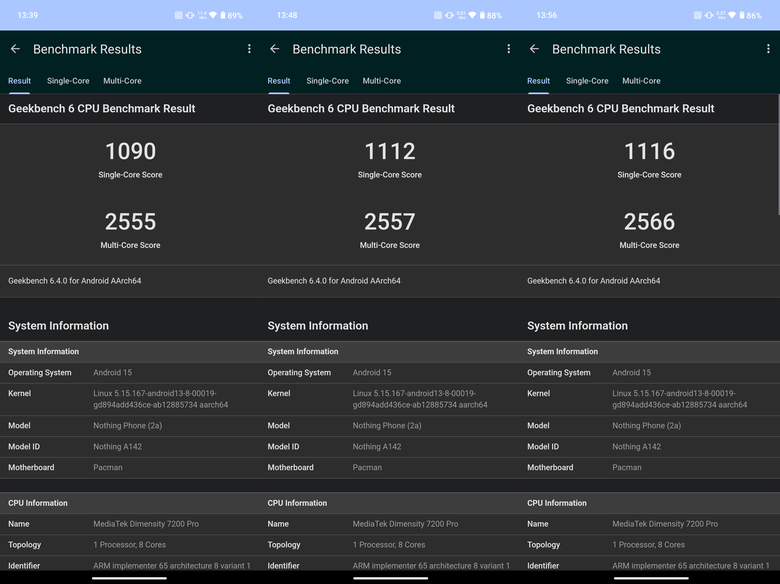Tap single-core score 1112
The image size is (780, 584).
coord(390,151)
